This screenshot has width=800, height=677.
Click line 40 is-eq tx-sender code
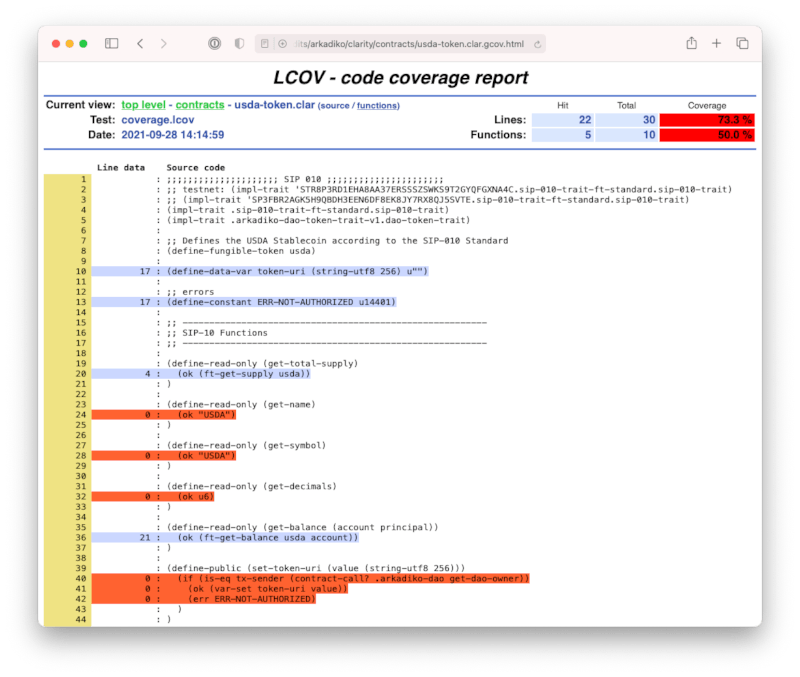(353, 579)
